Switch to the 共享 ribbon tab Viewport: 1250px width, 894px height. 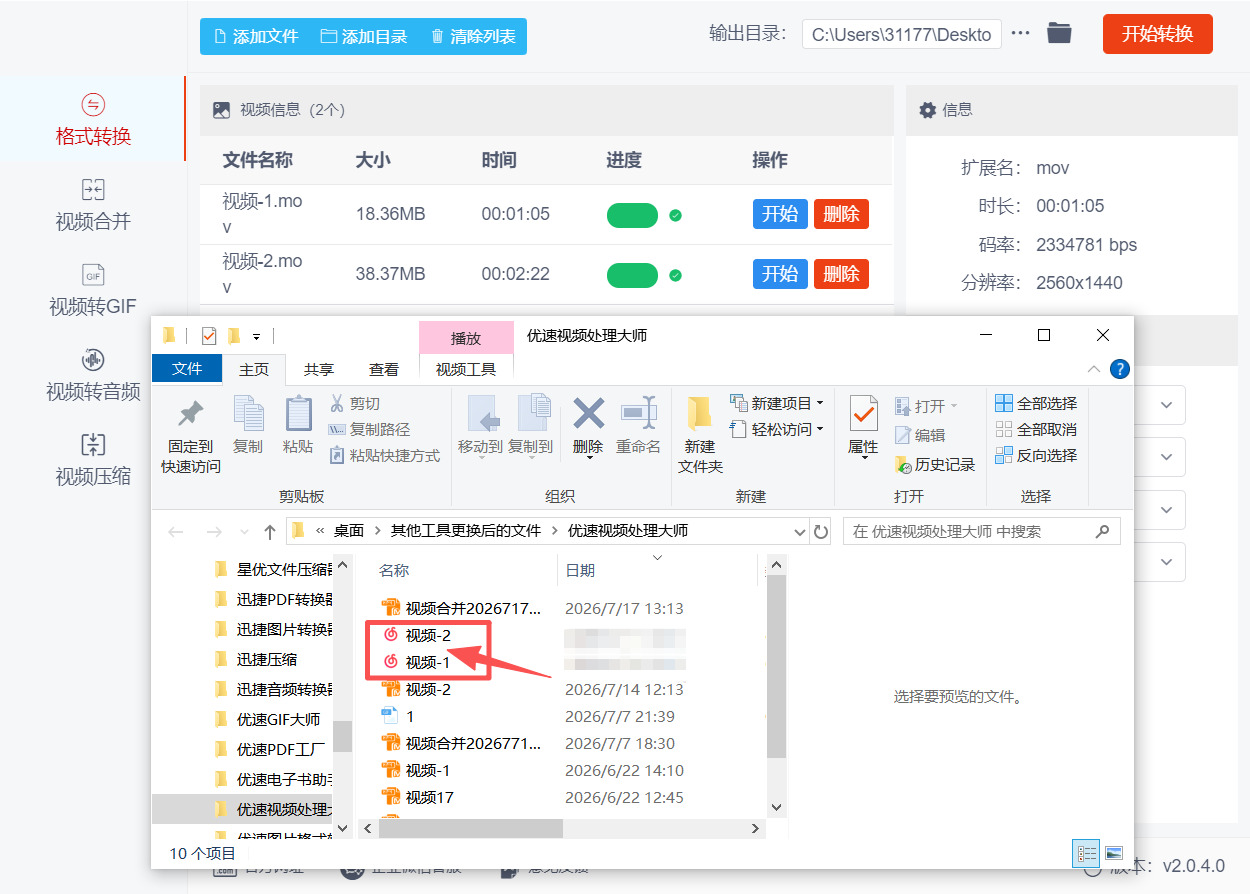click(x=319, y=369)
